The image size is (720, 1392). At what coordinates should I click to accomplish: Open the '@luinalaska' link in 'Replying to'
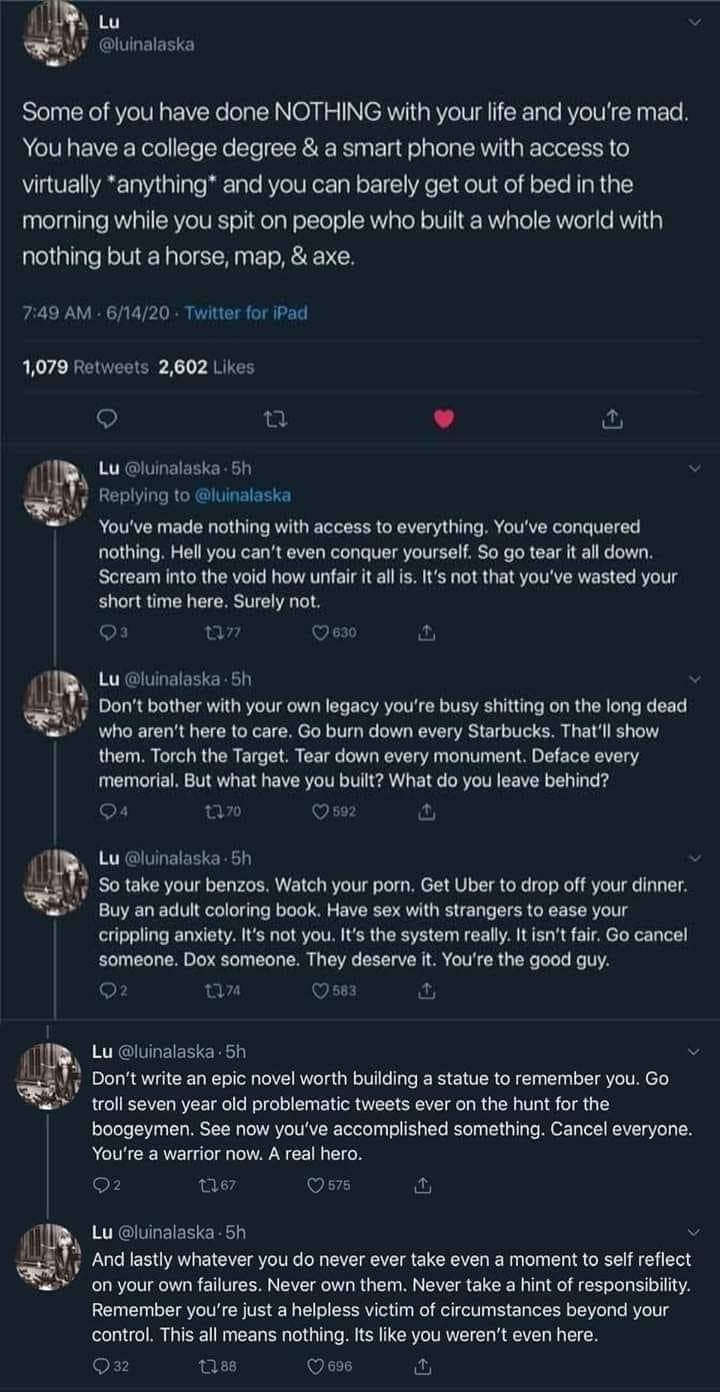[x=242, y=494]
